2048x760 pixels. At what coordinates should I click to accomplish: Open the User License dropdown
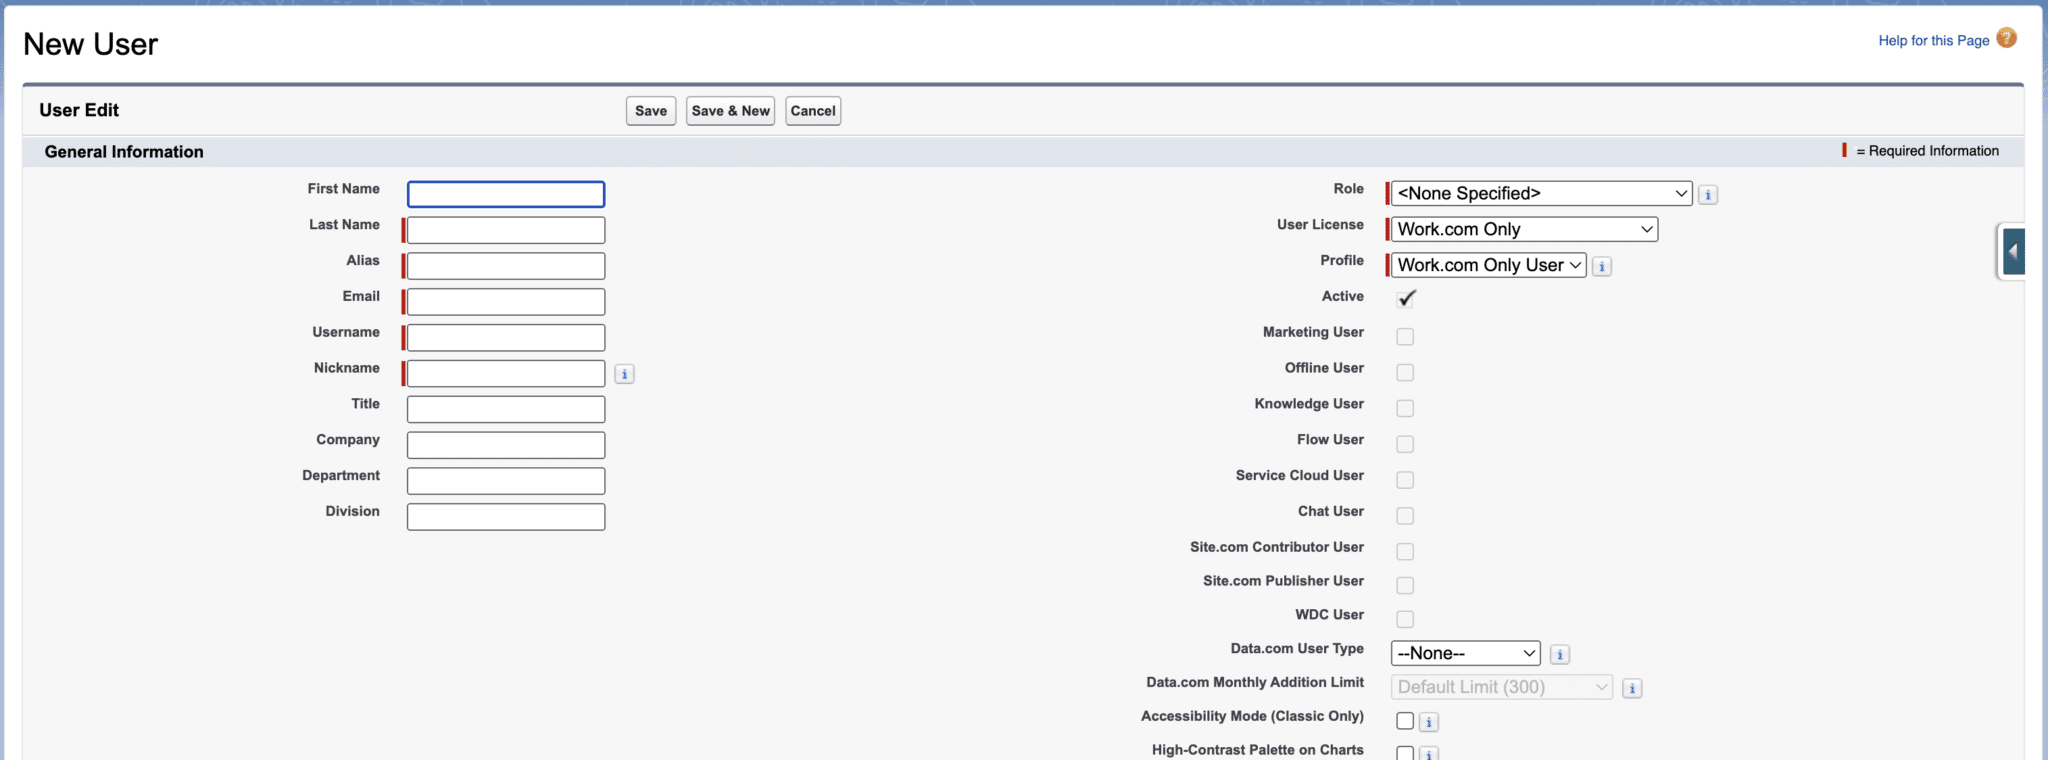pyautogui.click(x=1524, y=230)
